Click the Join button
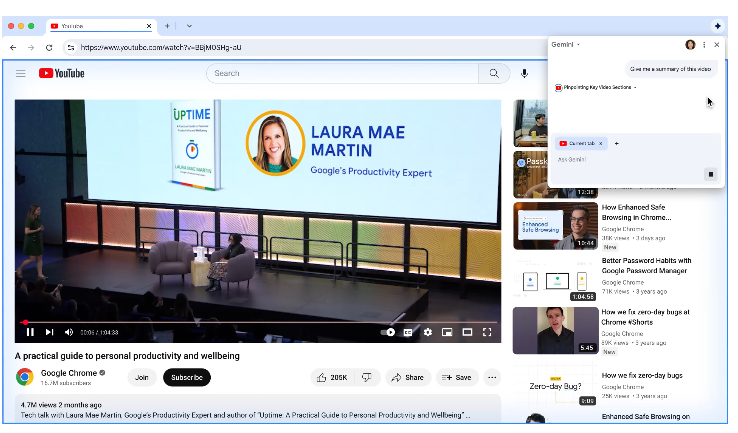The width and height of the screenshot is (738, 433). pos(142,377)
